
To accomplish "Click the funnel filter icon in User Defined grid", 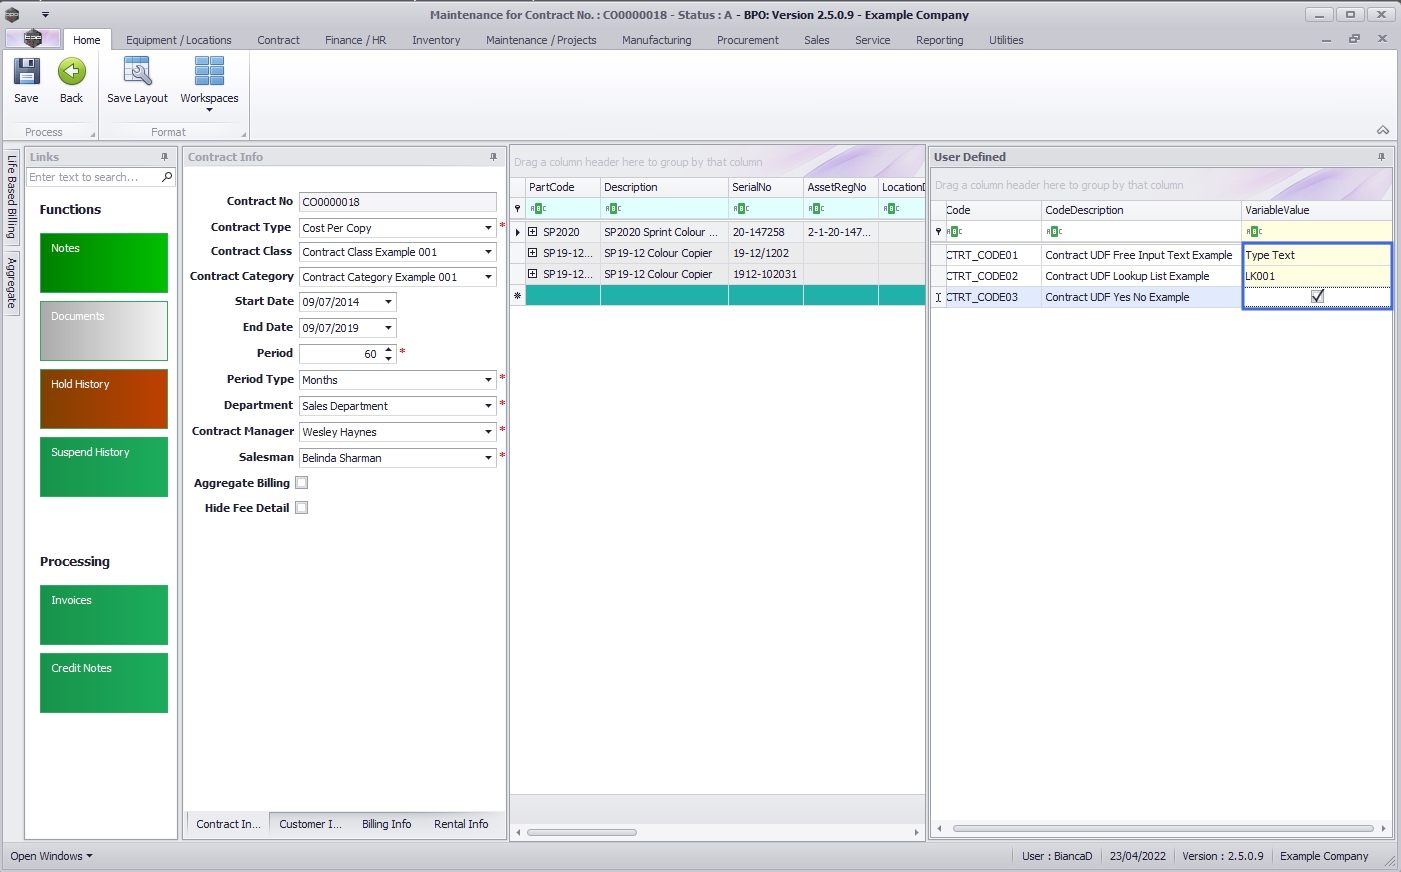I will 938,232.
